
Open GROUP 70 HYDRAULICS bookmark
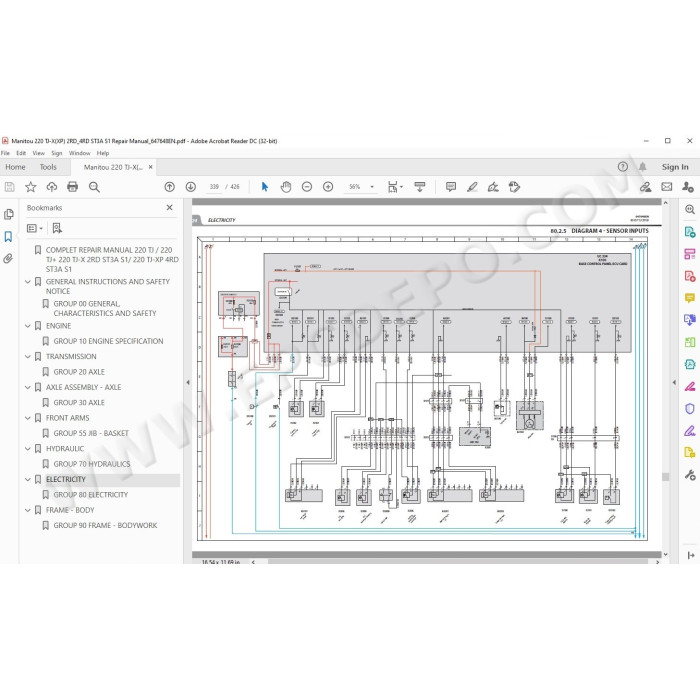[92, 464]
